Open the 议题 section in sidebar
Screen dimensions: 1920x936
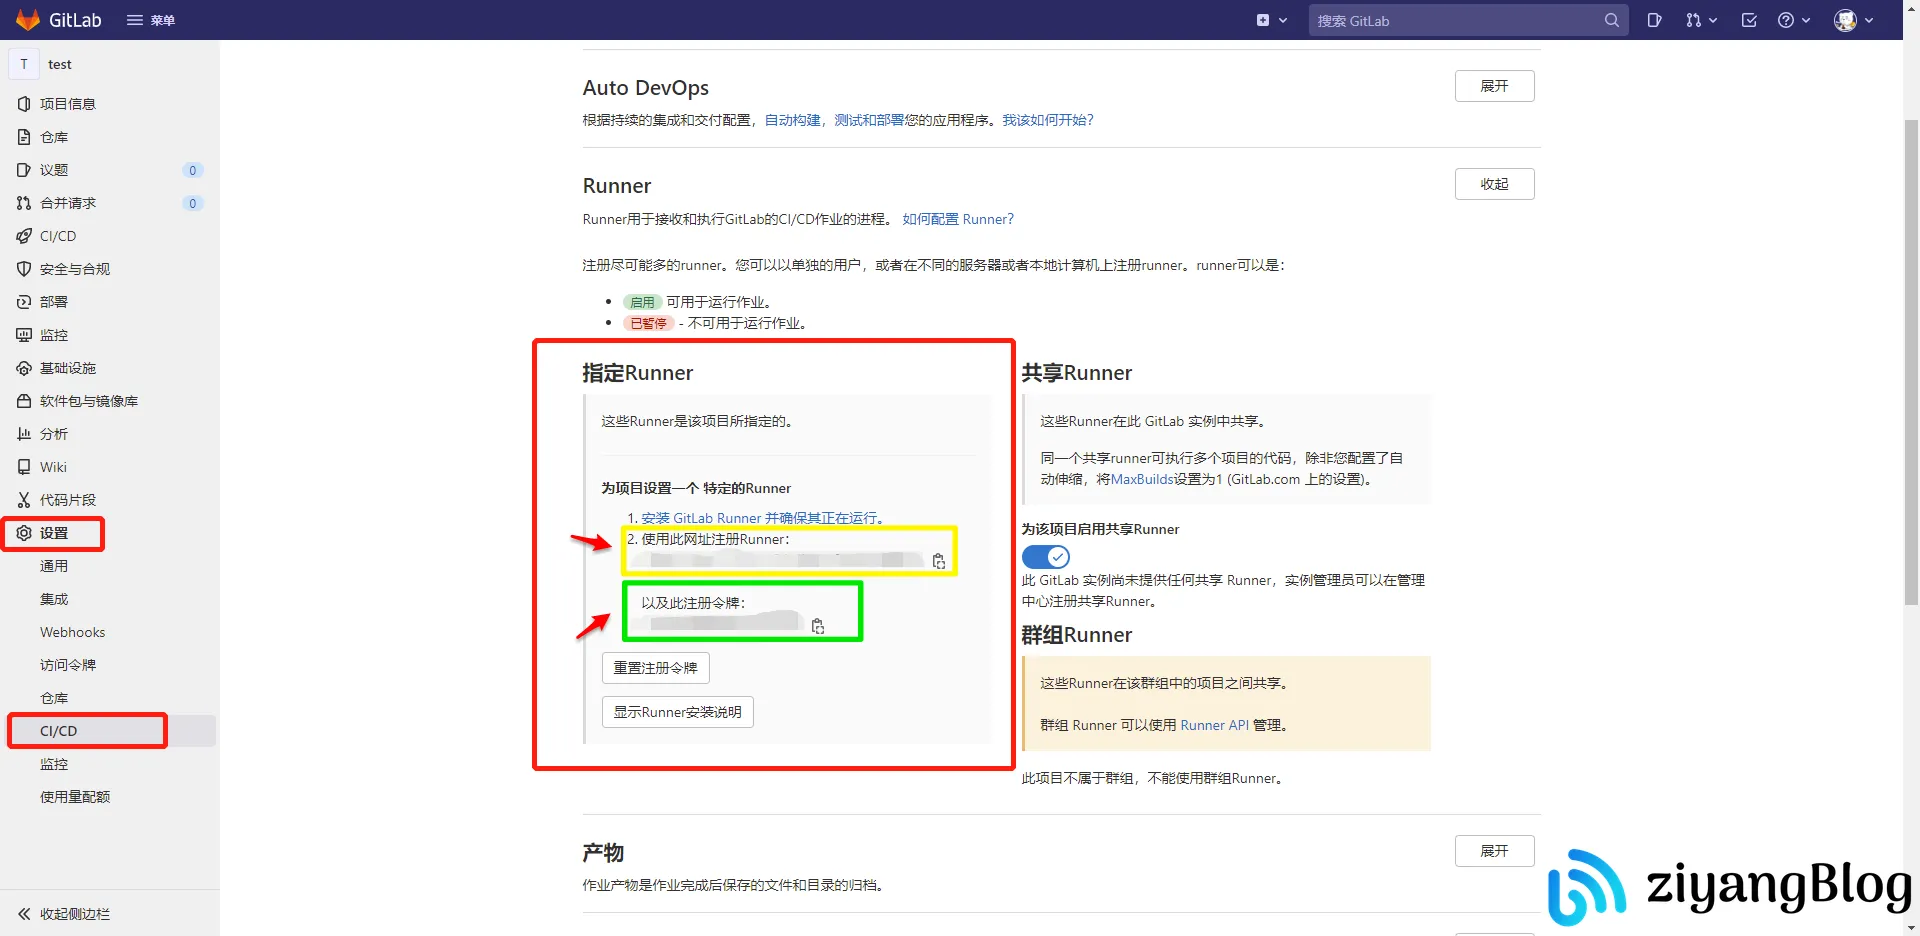point(55,170)
